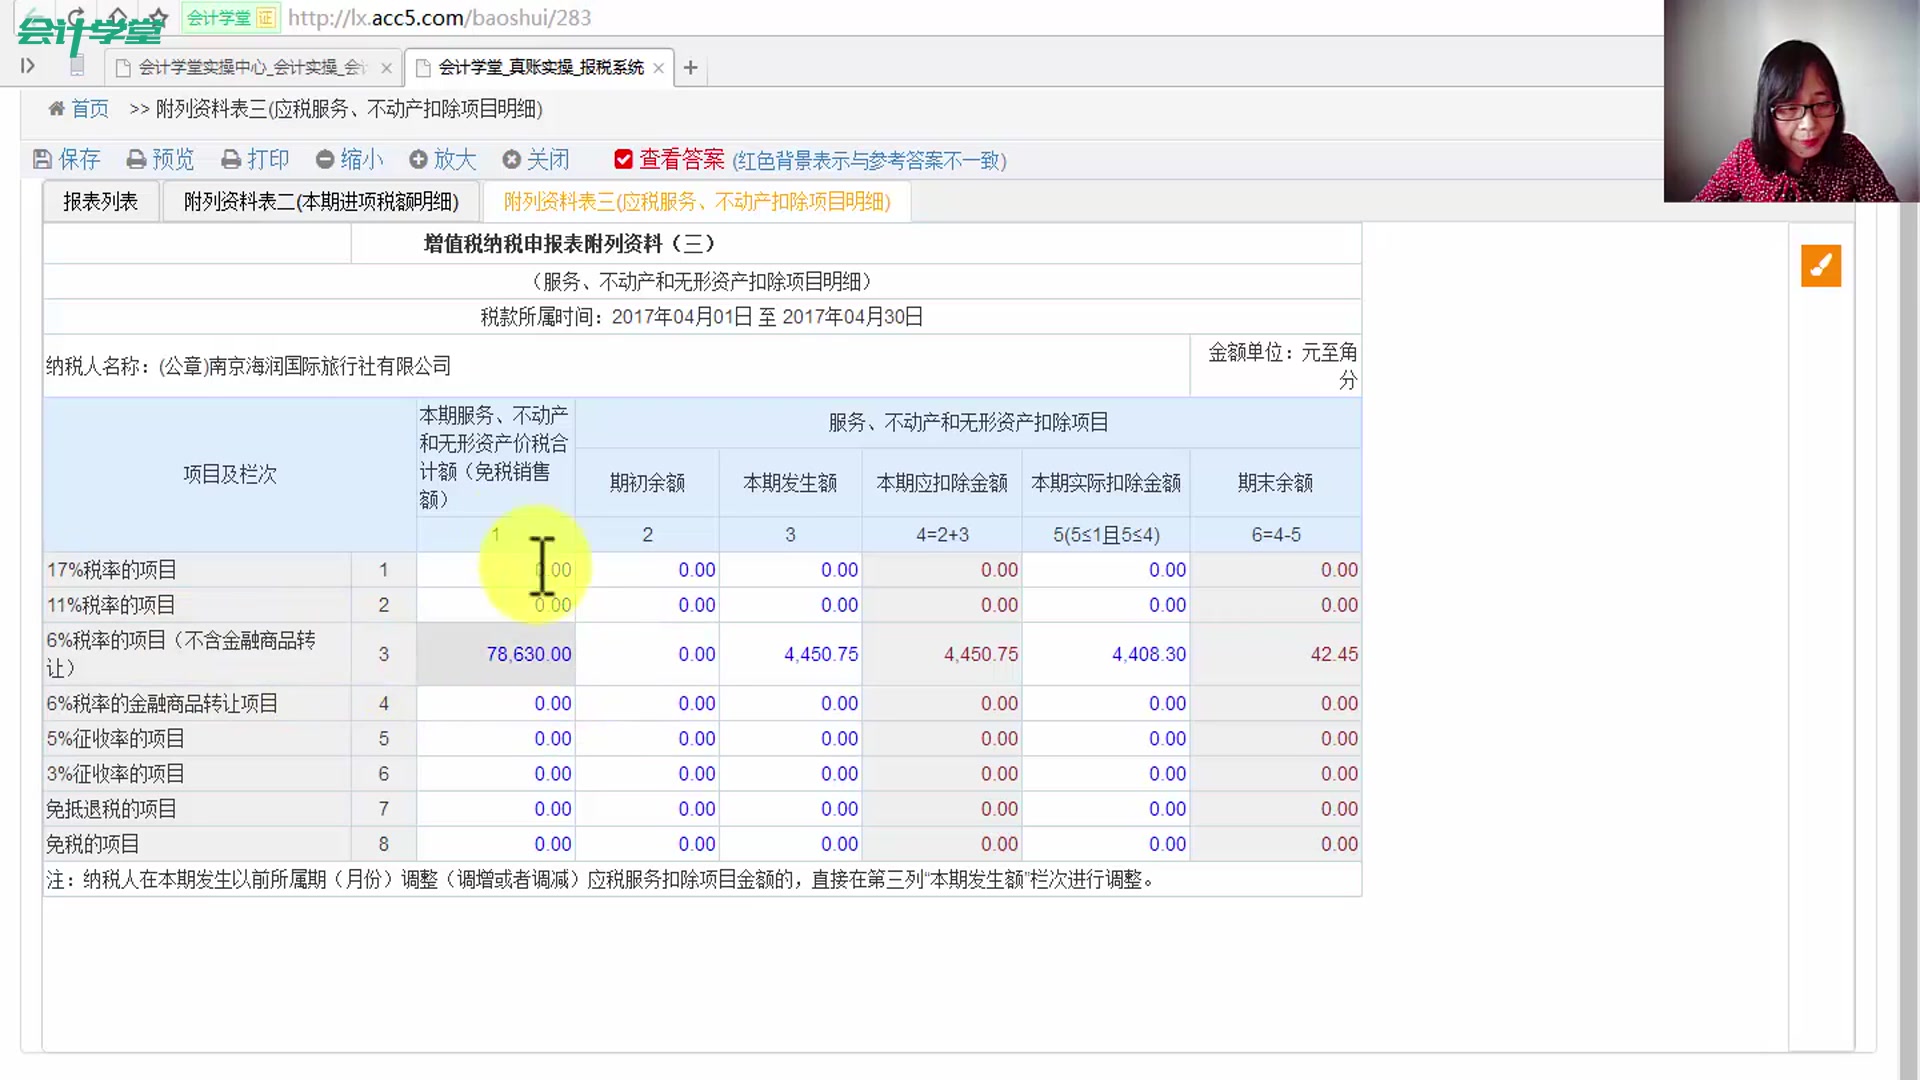Switch to the 报表列表 tab

pos(100,200)
